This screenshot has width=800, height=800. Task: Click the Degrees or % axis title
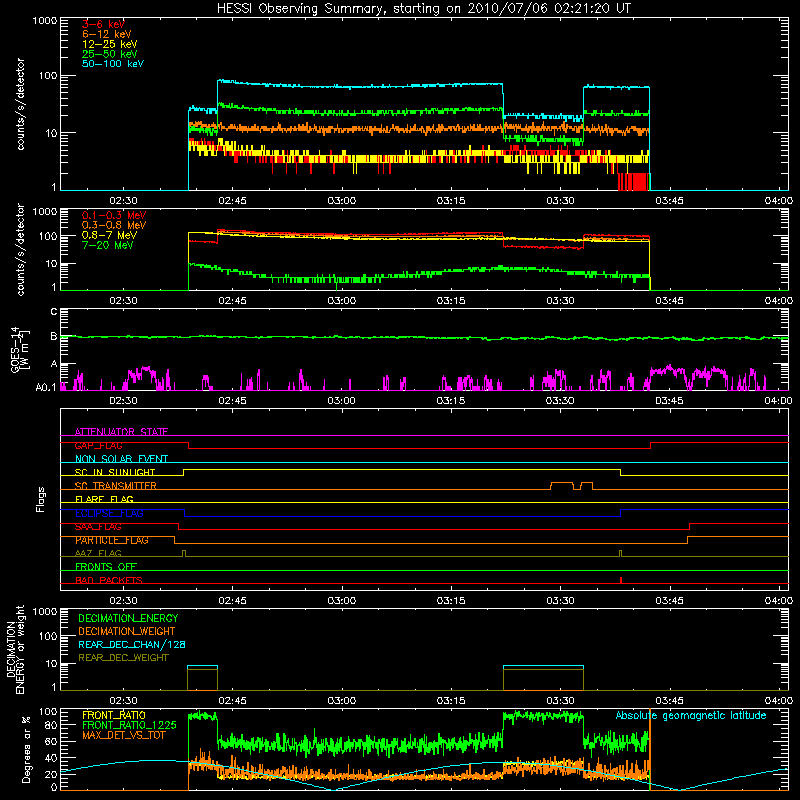point(26,749)
